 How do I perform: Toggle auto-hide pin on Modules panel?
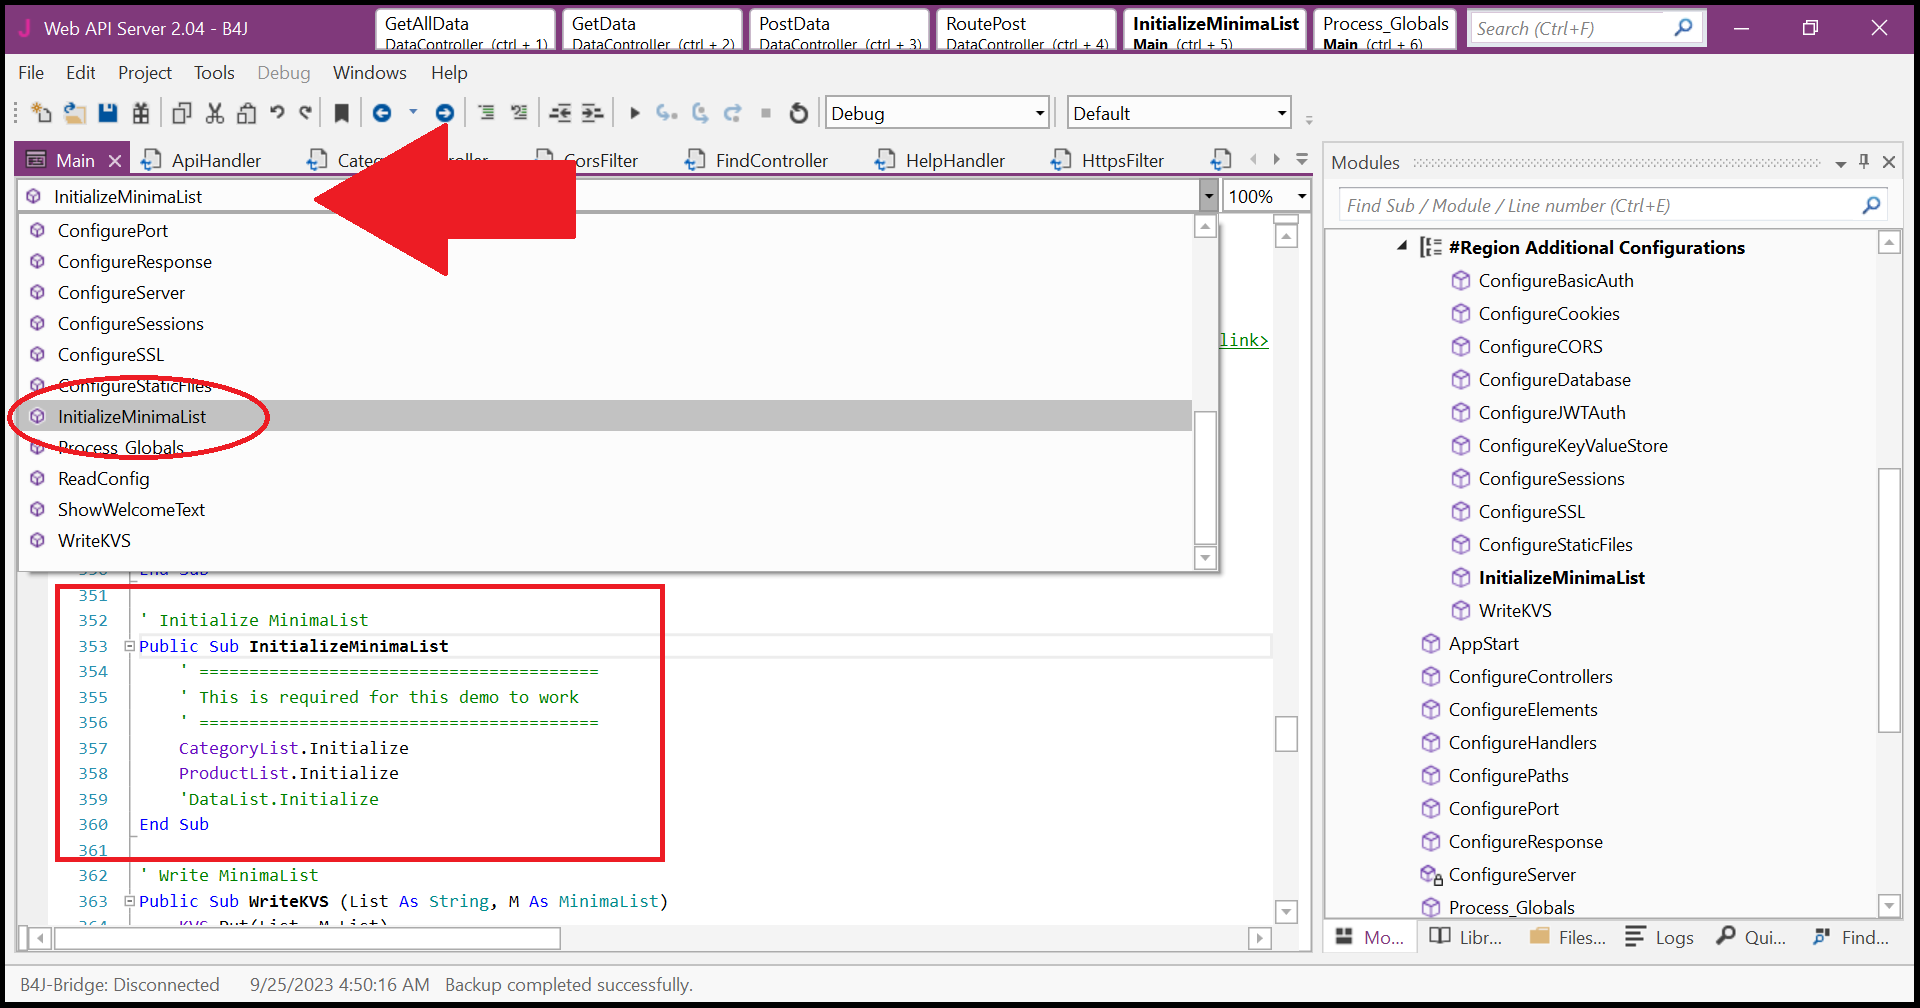click(1864, 161)
